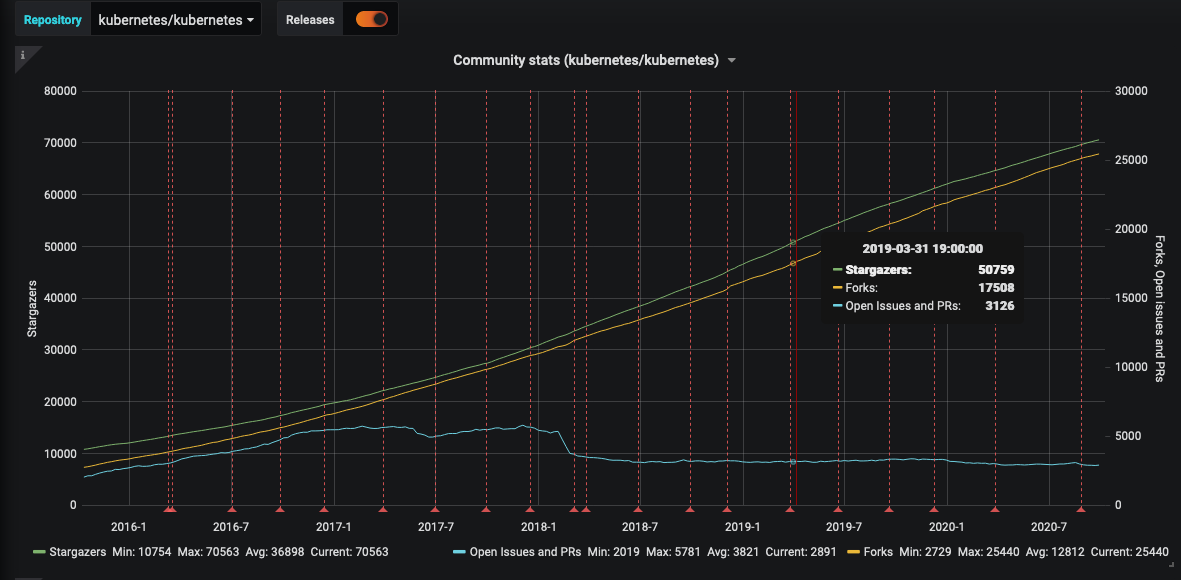Click tooltip Open Issues and PRs value 3126
The height and width of the screenshot is (580, 1181).
pos(1002,306)
